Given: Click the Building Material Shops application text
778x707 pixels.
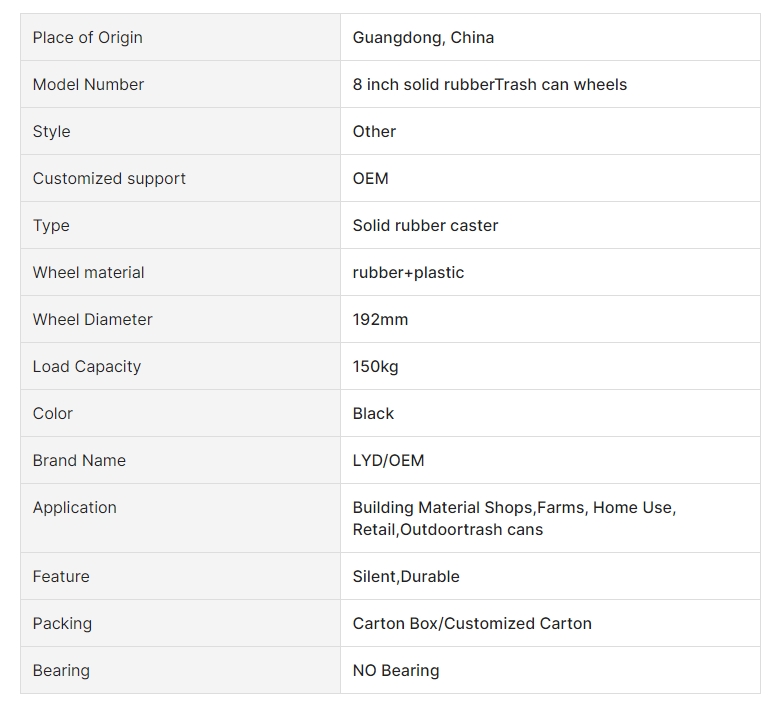Looking at the screenshot, I should 443,508.
